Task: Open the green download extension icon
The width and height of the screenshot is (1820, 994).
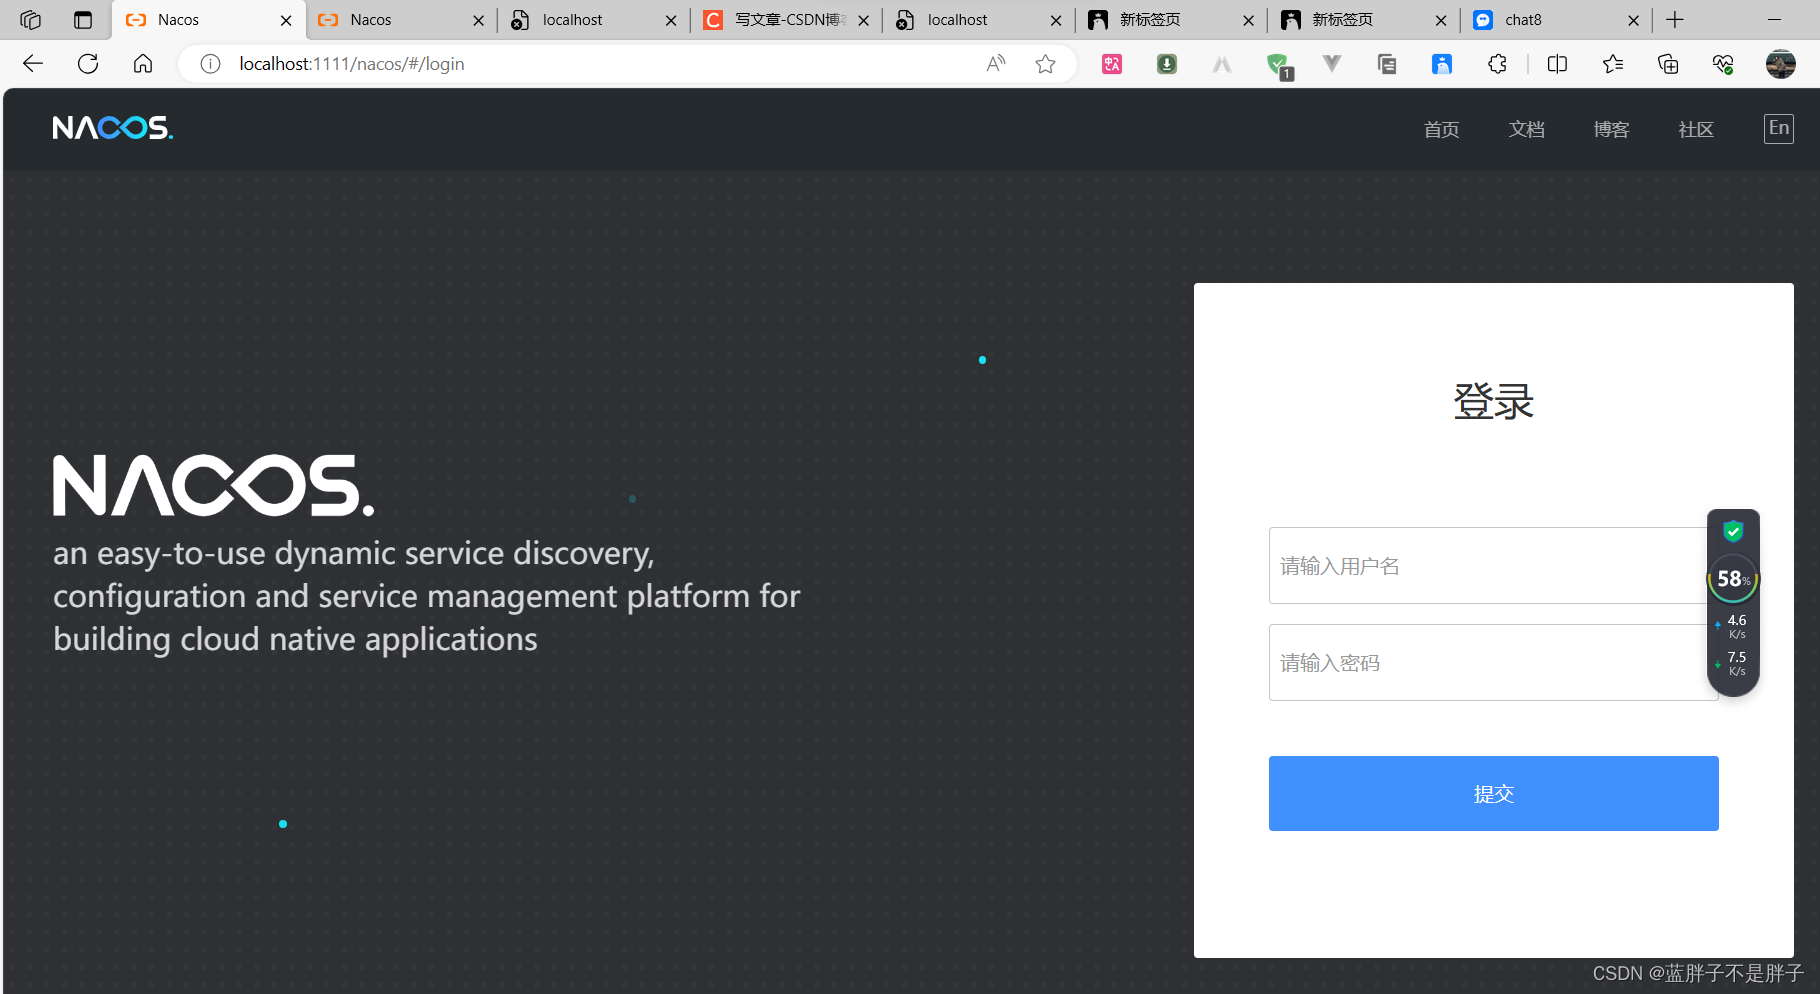Action: [x=1167, y=64]
